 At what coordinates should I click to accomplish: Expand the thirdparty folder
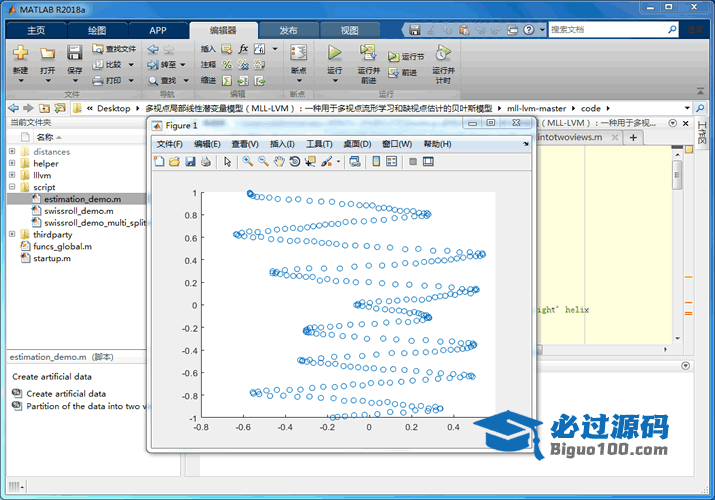[x=12, y=234]
